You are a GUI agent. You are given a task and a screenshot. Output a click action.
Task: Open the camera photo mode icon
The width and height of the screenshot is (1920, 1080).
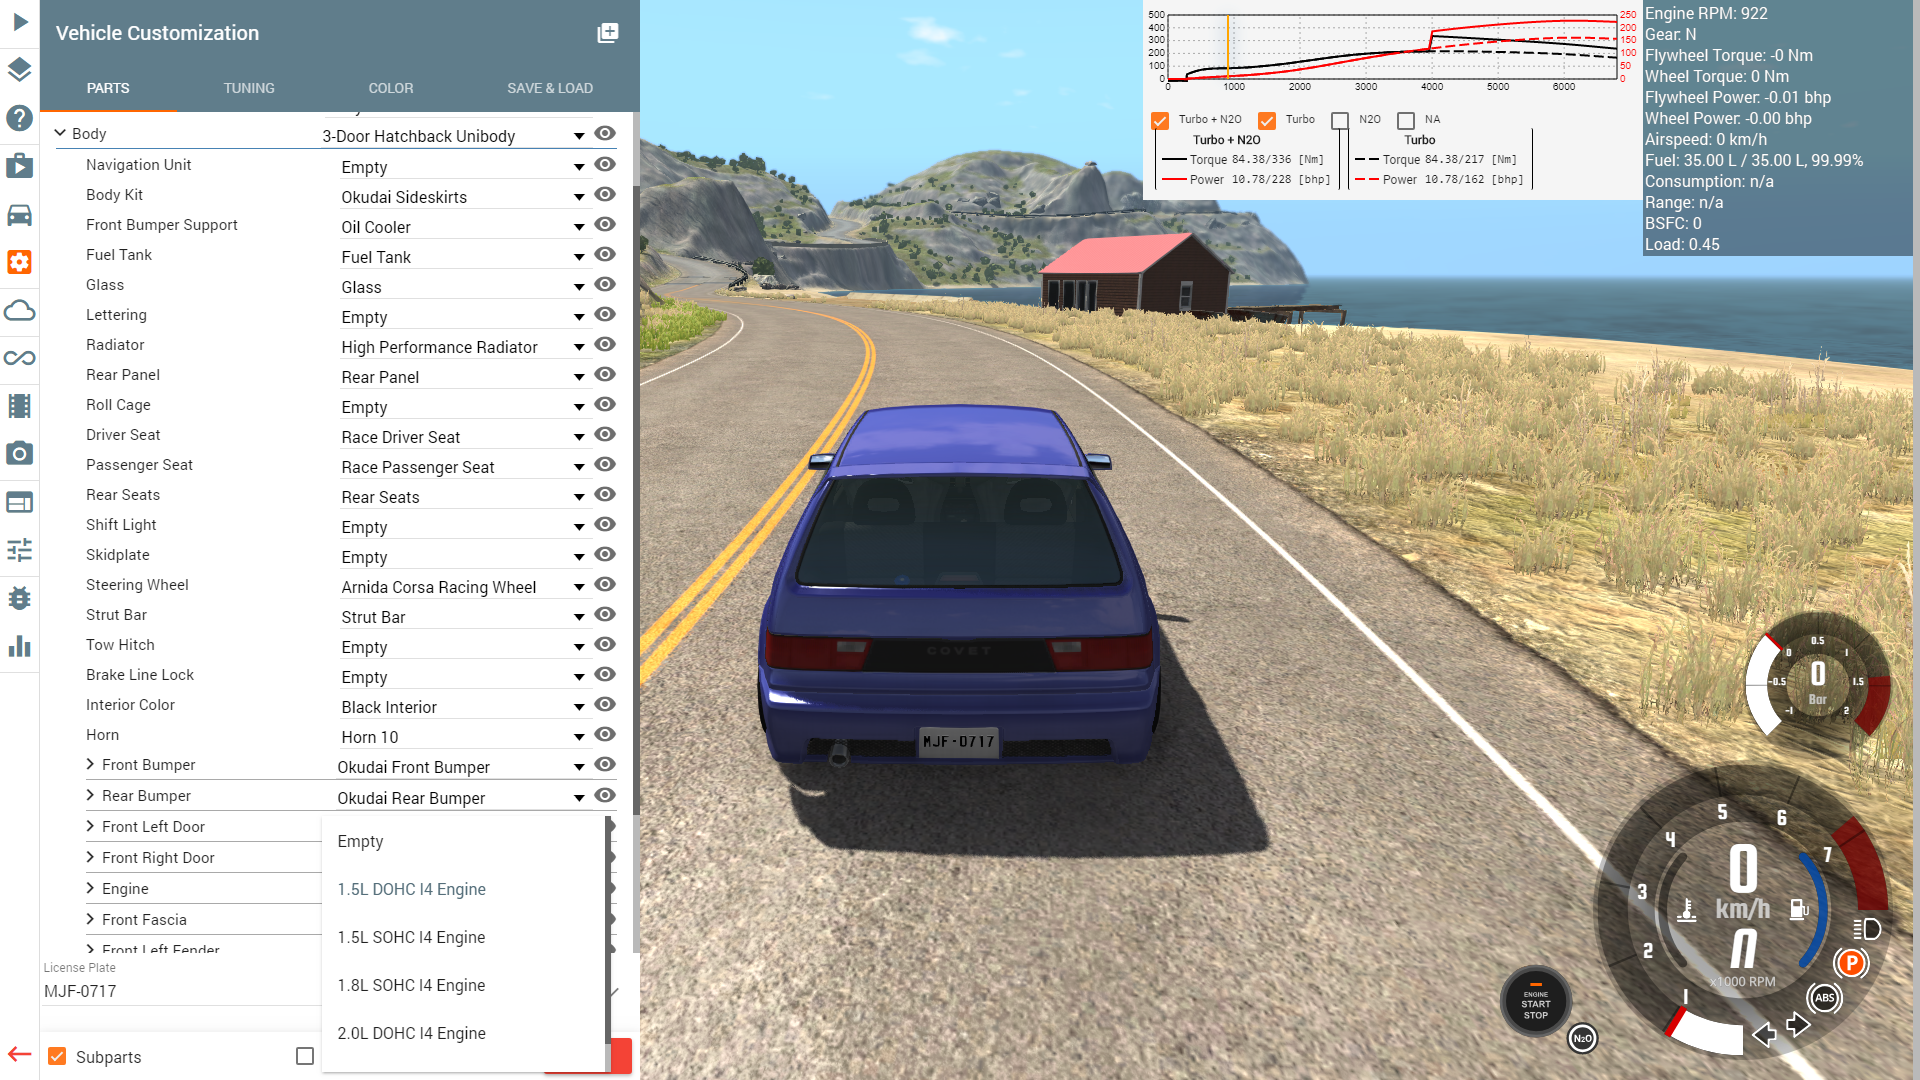20,454
